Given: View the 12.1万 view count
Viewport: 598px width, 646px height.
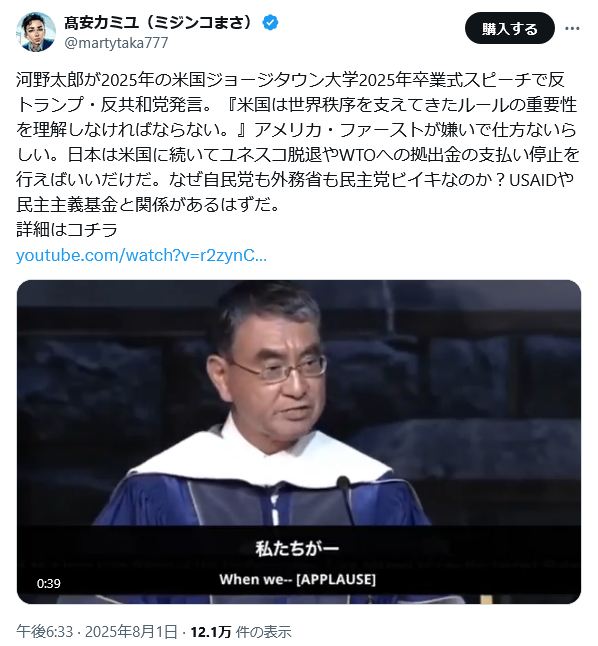Looking at the screenshot, I should point(211,632).
